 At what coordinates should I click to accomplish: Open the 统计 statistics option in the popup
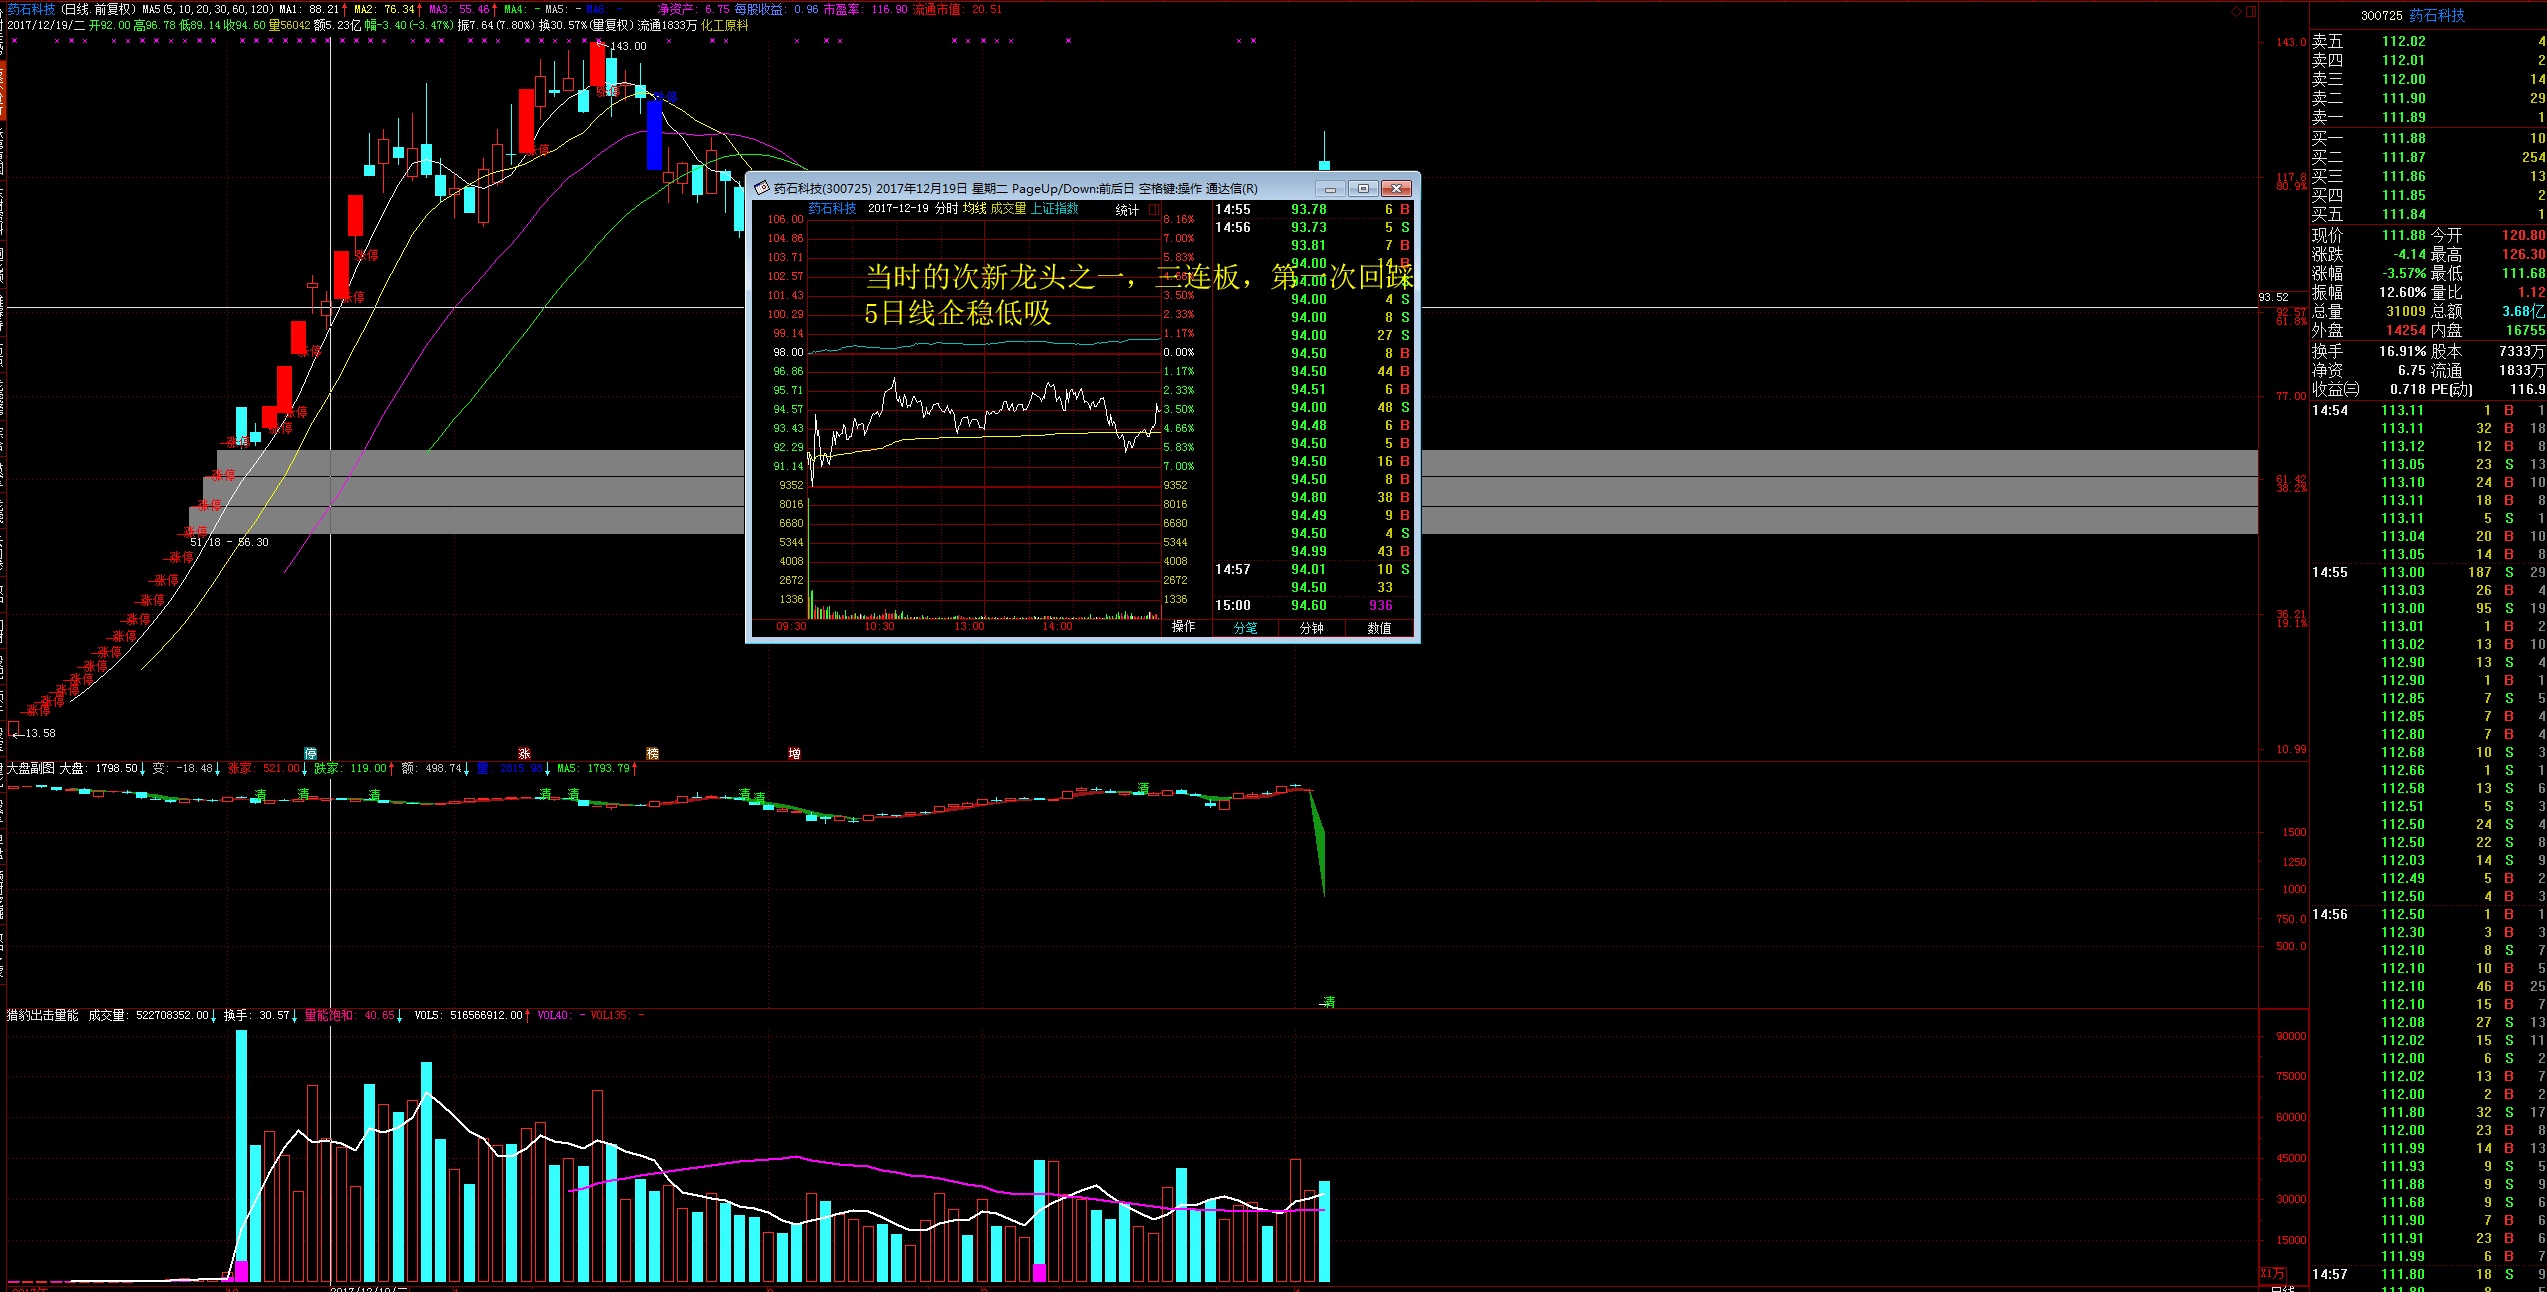pos(1128,210)
